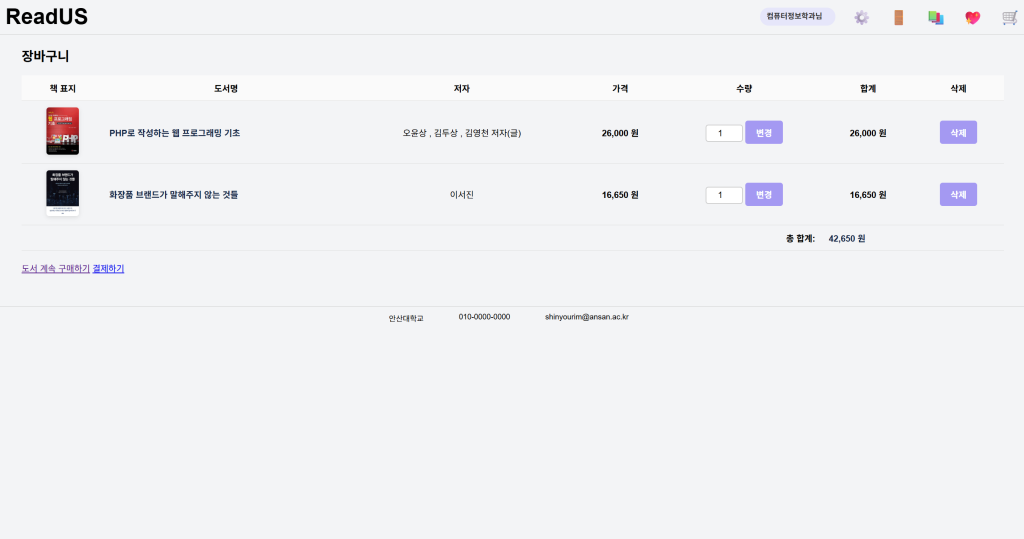This screenshot has width=1024, height=539.
Task: Click footer text 안산대학교
Action: pyautogui.click(x=406, y=318)
